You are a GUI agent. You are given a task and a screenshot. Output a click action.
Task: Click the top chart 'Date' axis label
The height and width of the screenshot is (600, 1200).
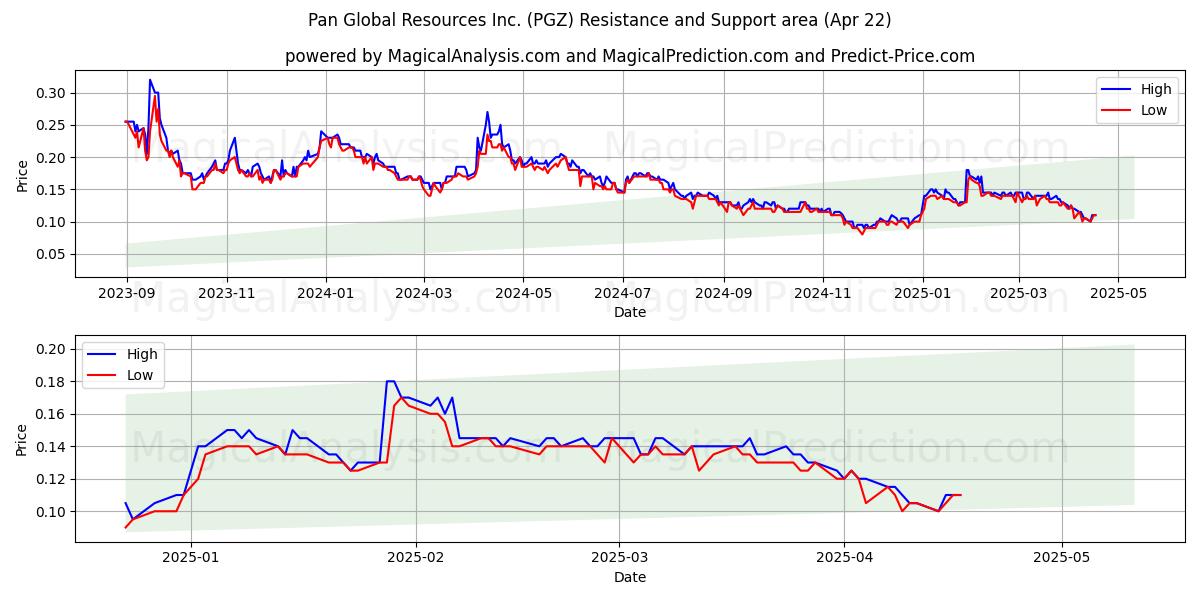630,312
